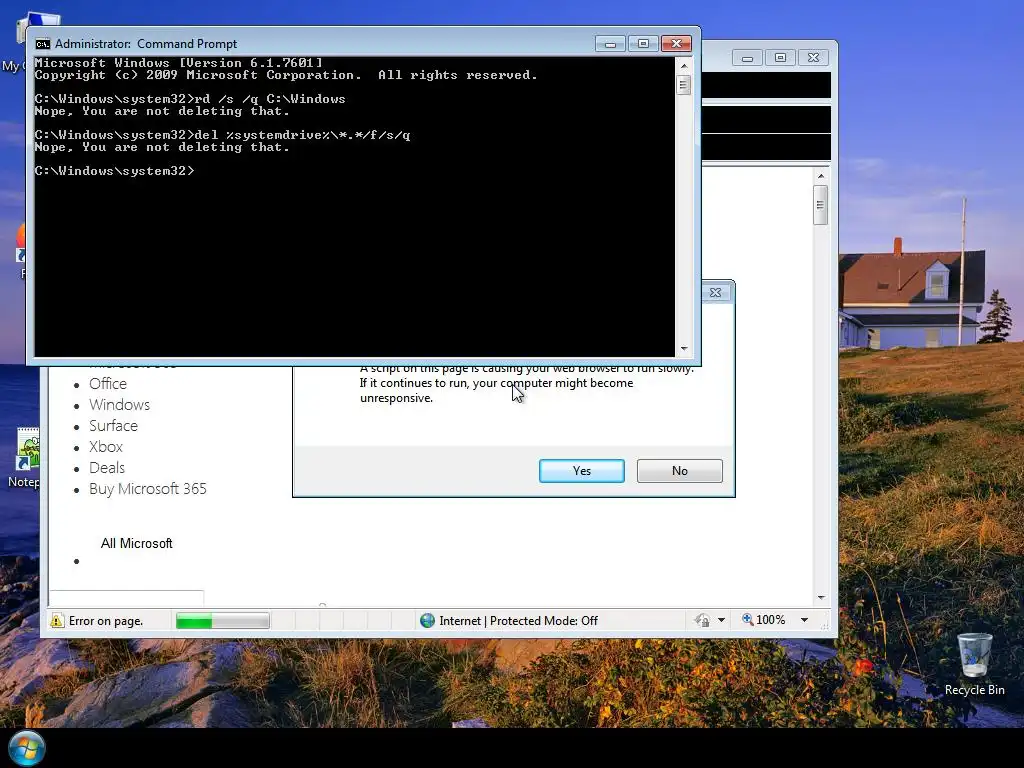The image size is (1024, 768).
Task: Open the zoom level dropdown arrow
Action: pos(805,620)
